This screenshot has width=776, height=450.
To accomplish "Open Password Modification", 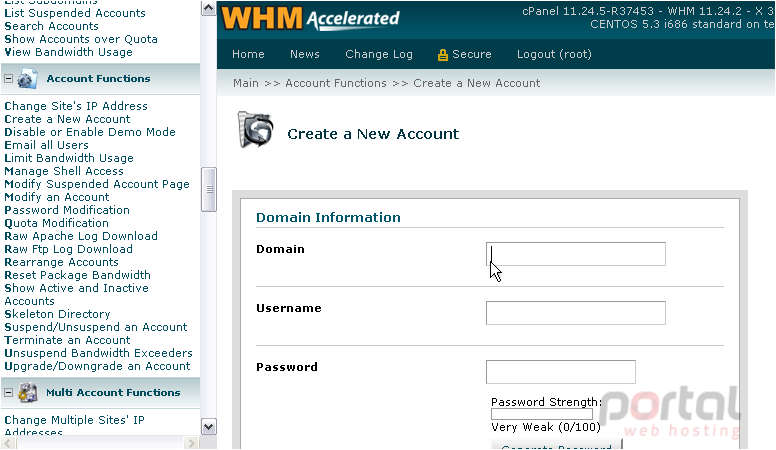I will coord(67,210).
